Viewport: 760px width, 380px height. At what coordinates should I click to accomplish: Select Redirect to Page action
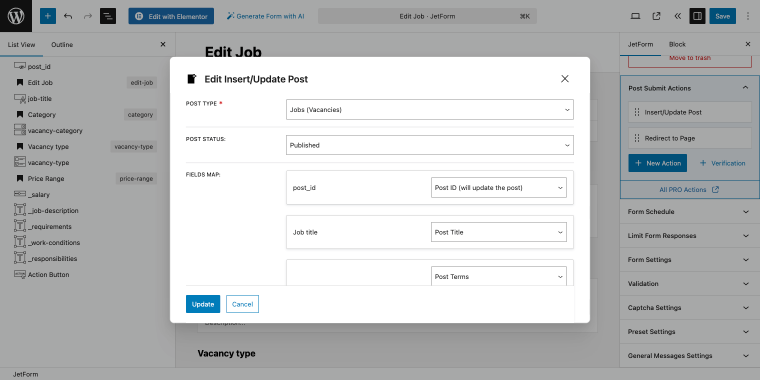[690, 138]
